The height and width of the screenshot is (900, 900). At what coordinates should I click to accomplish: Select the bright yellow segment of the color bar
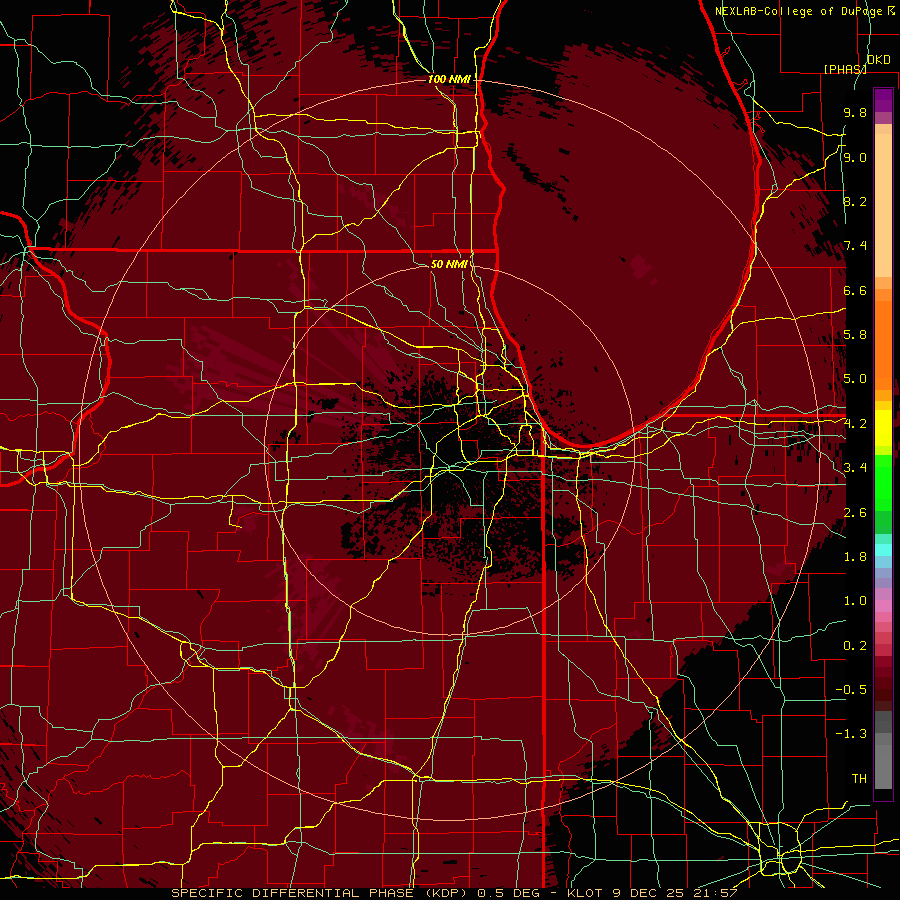point(883,428)
